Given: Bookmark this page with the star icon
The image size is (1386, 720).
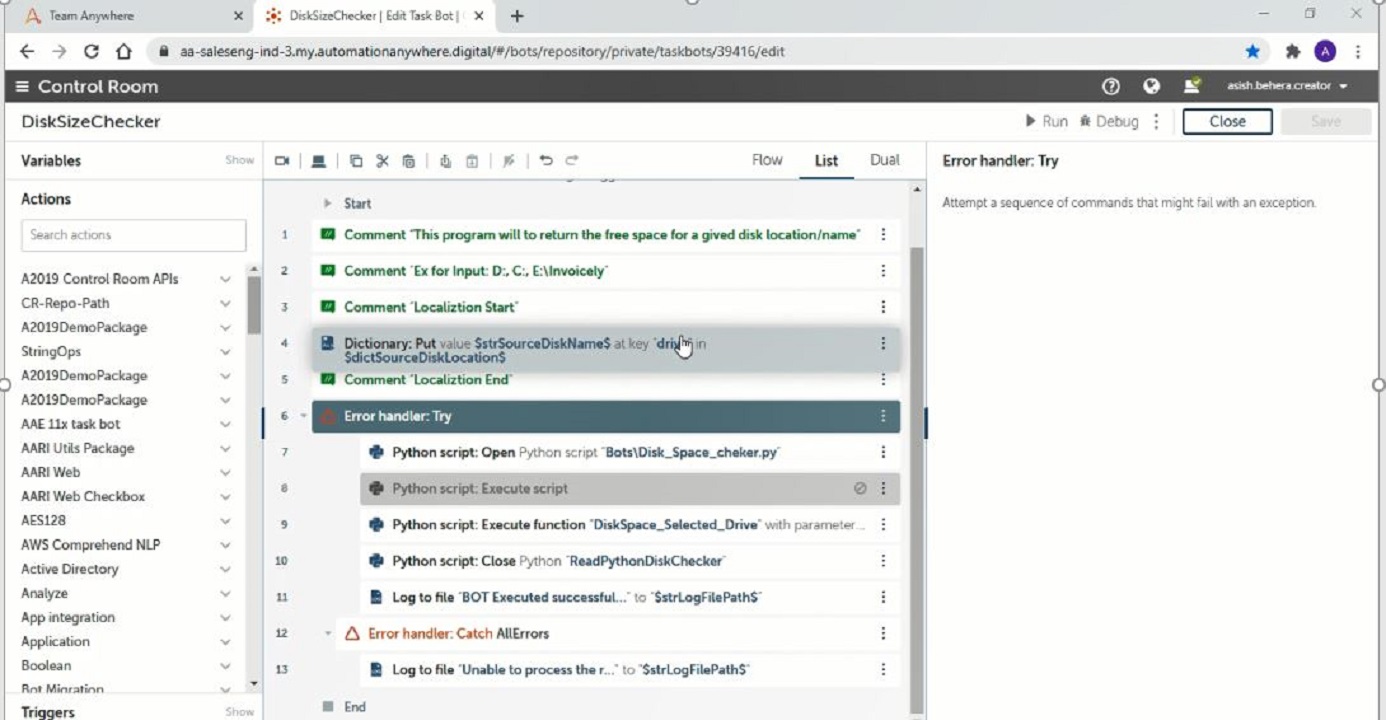Looking at the screenshot, I should click(x=1252, y=51).
